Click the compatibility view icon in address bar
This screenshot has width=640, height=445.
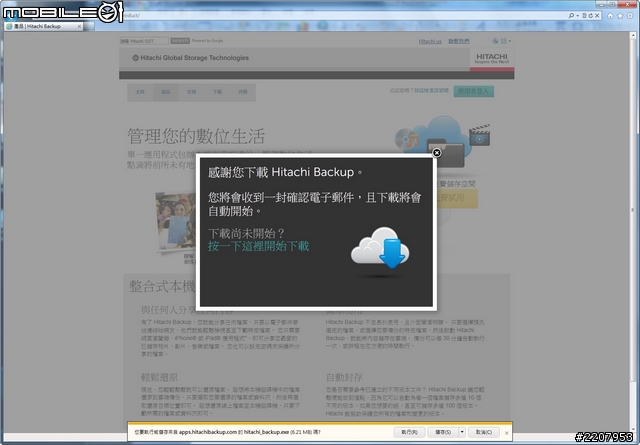(x=584, y=16)
